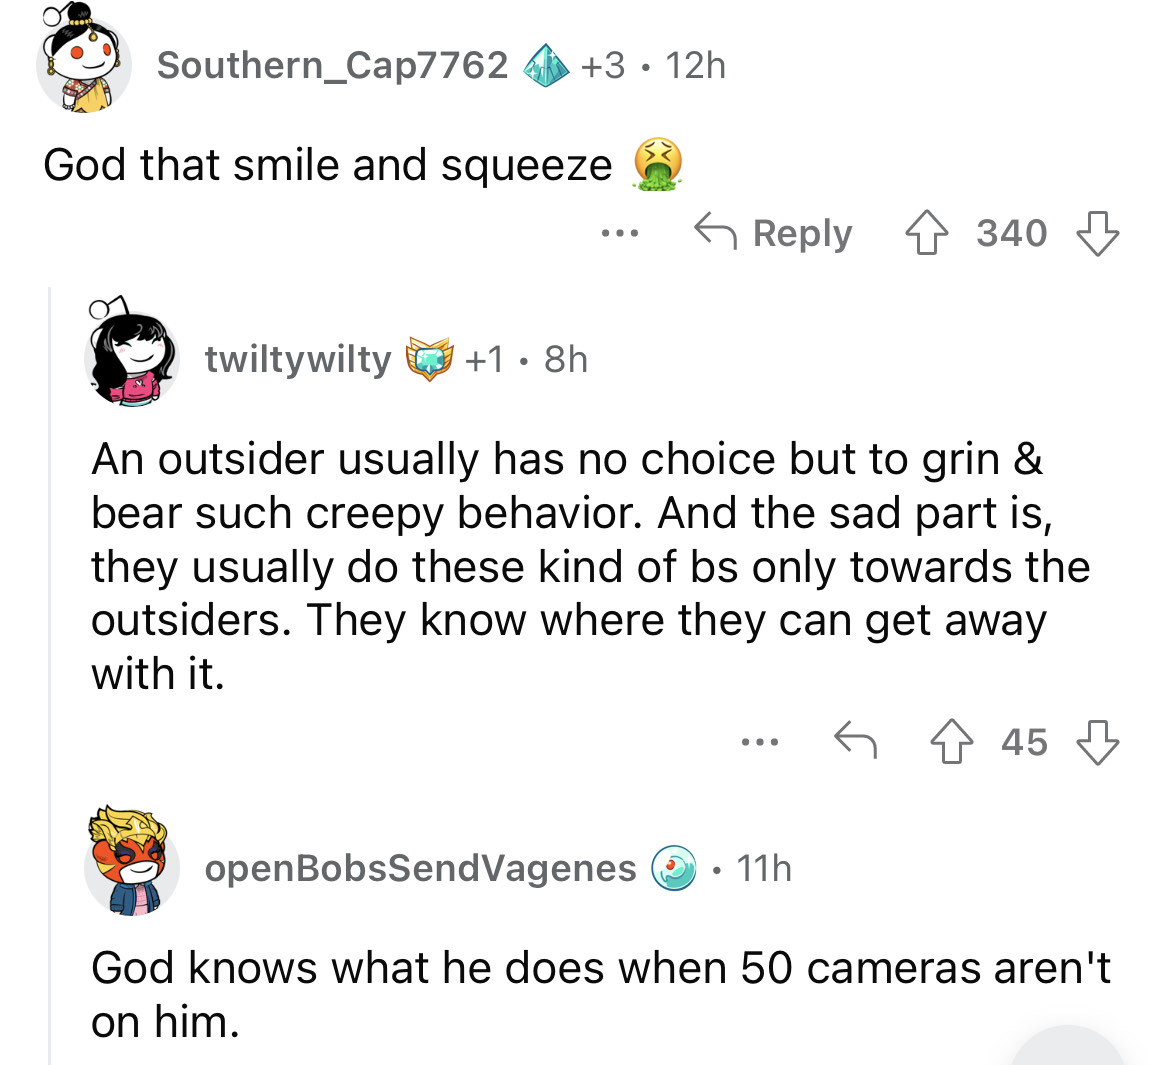Open three-dot menu on twiltywilty's comment

click(x=759, y=742)
